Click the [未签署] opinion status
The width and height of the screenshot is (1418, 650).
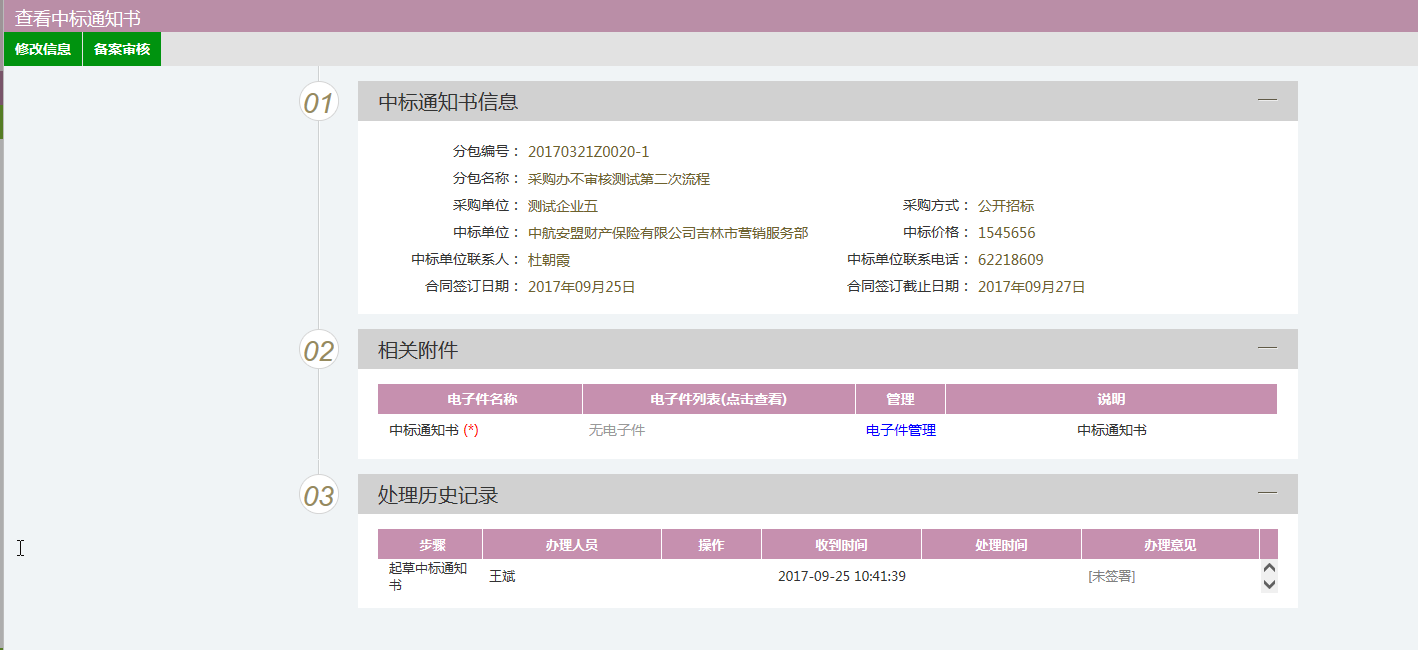click(1111, 576)
